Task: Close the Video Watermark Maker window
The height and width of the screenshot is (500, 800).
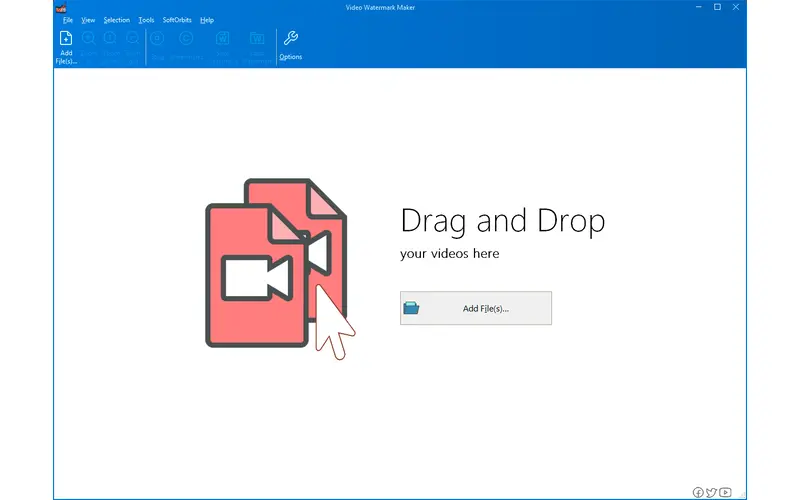Action: click(x=736, y=7)
